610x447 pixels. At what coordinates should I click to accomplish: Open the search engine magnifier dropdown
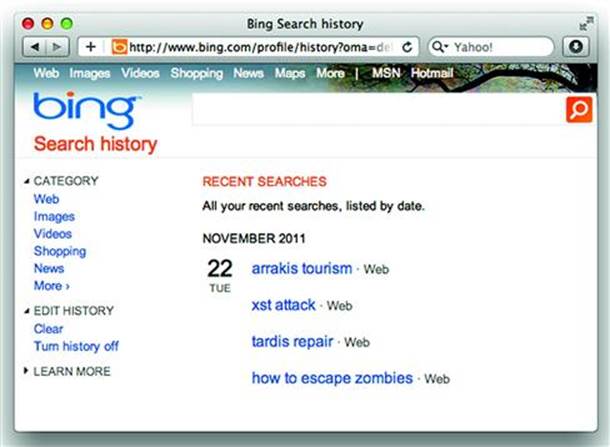440,47
